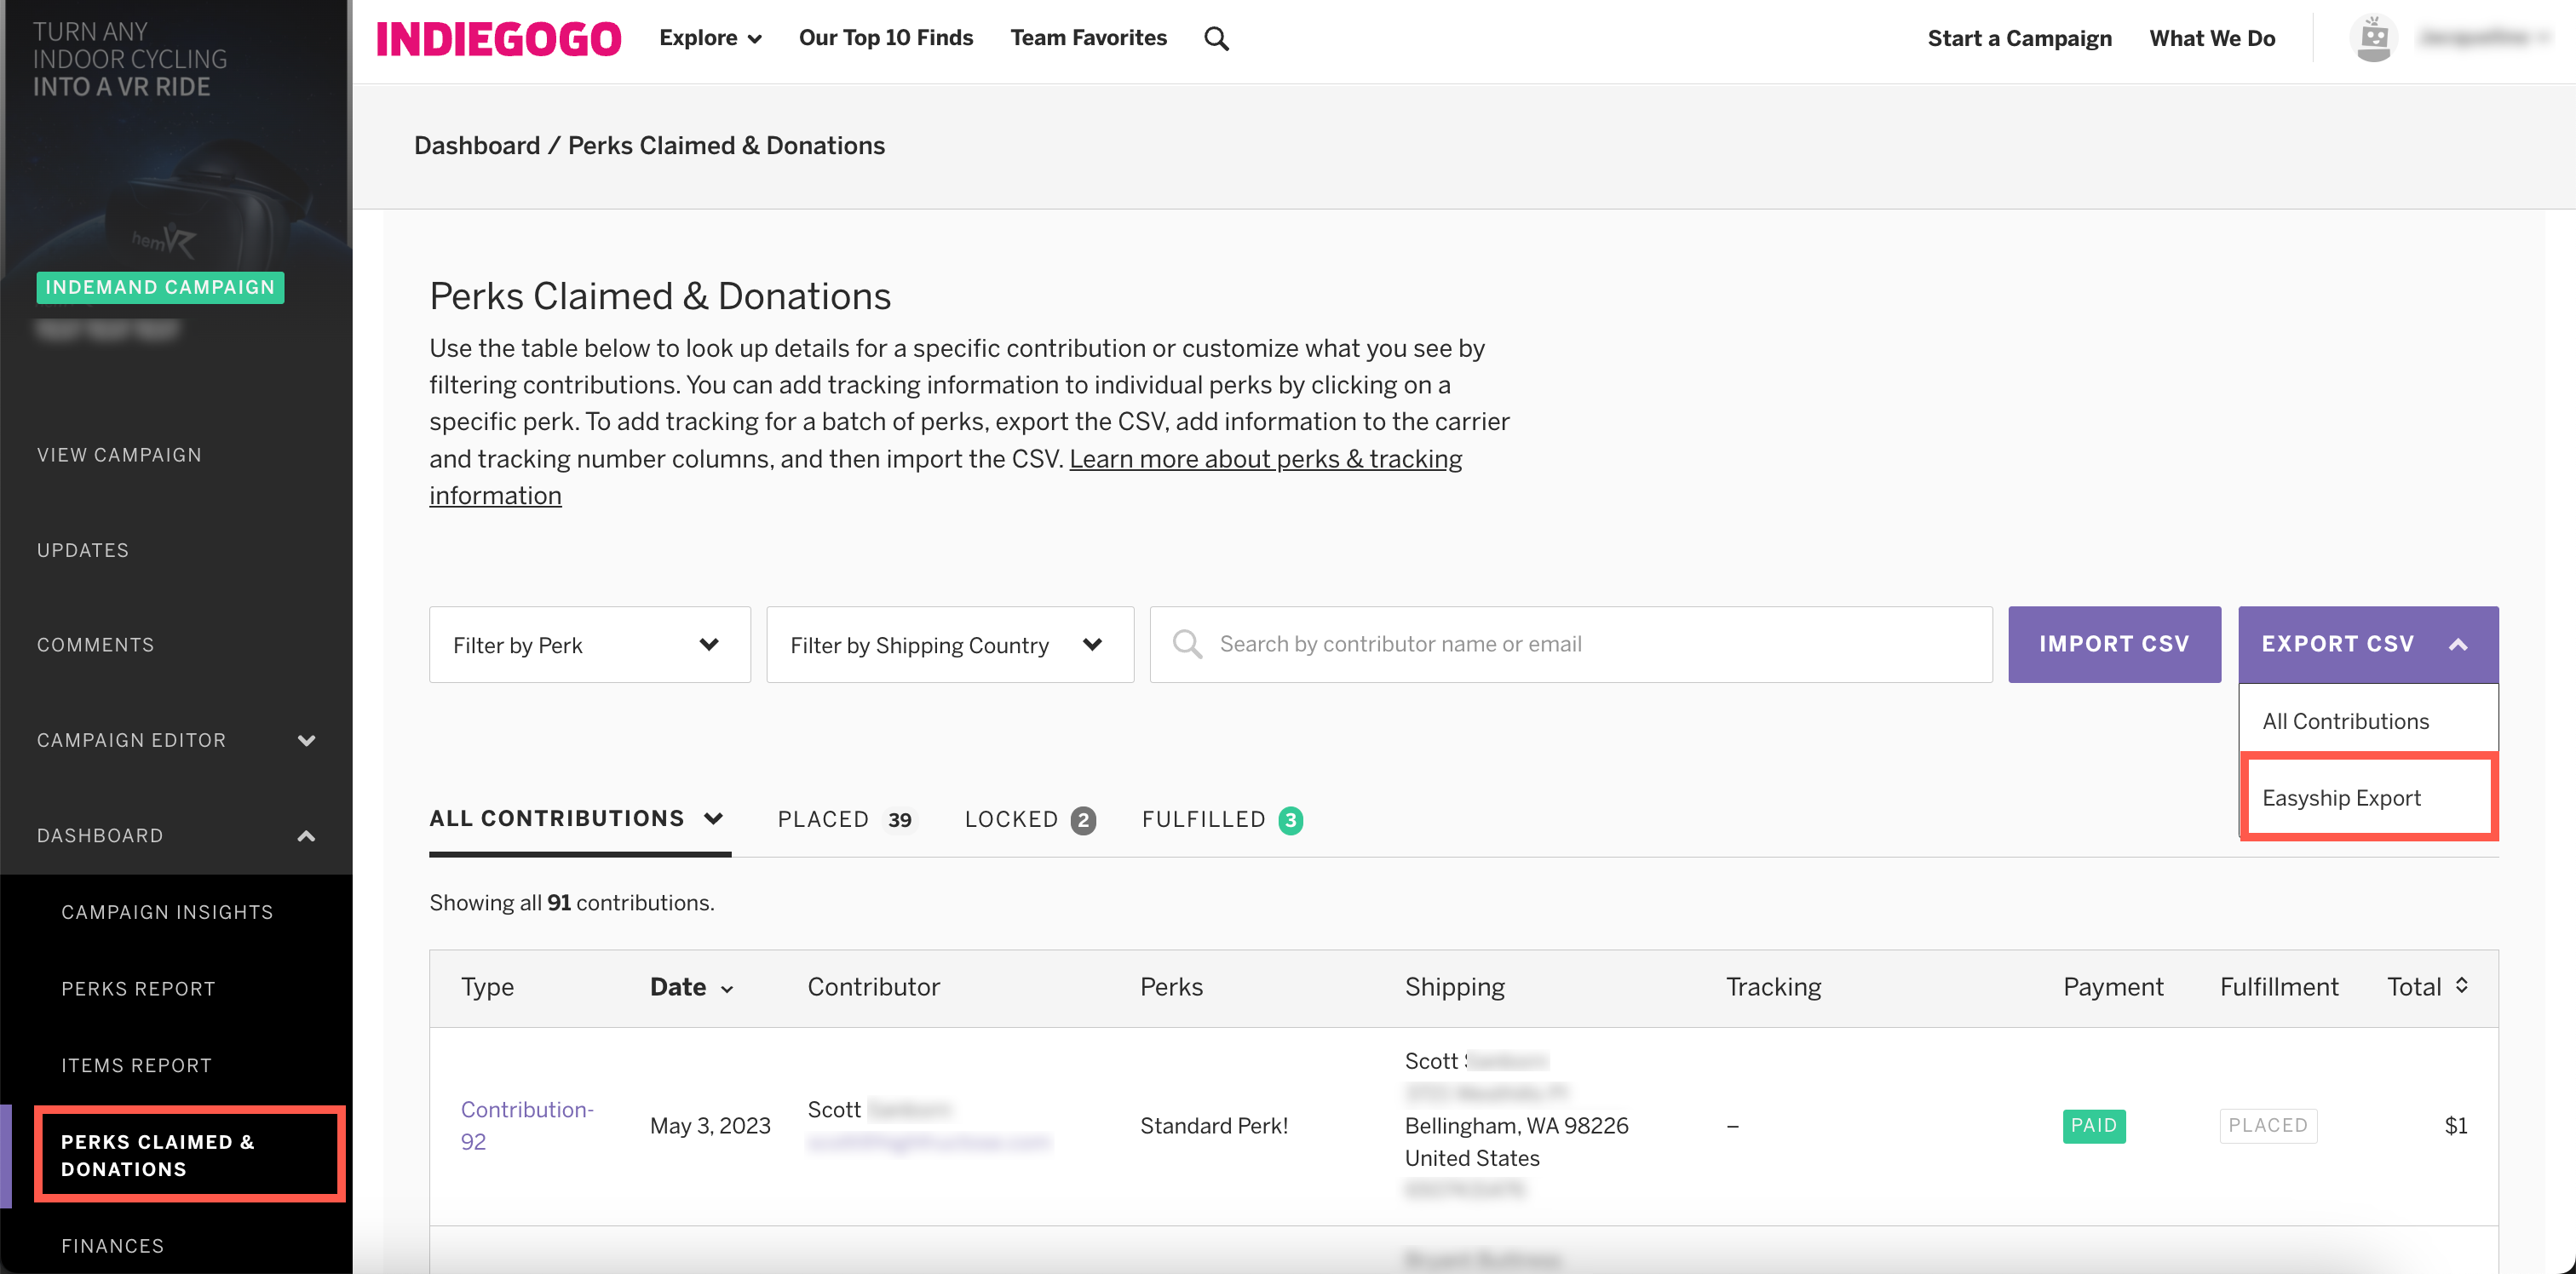Open CAMPAIGN INSIGHTS in sidebar
The width and height of the screenshot is (2576, 1274).
pos(167,912)
